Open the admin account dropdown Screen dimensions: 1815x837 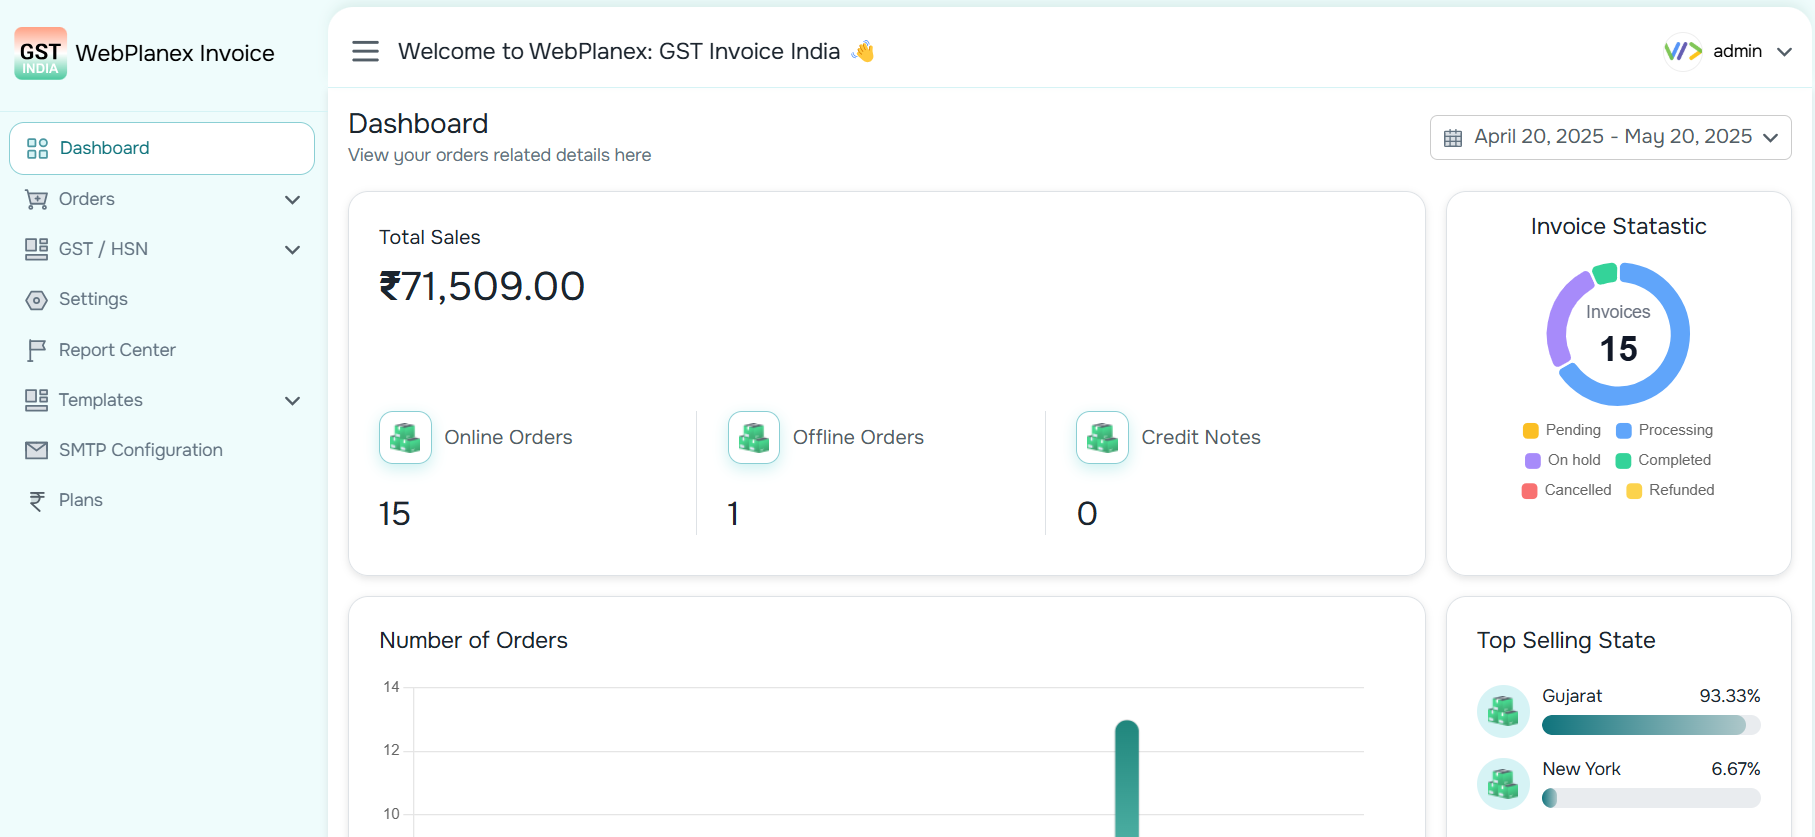(x=1727, y=51)
